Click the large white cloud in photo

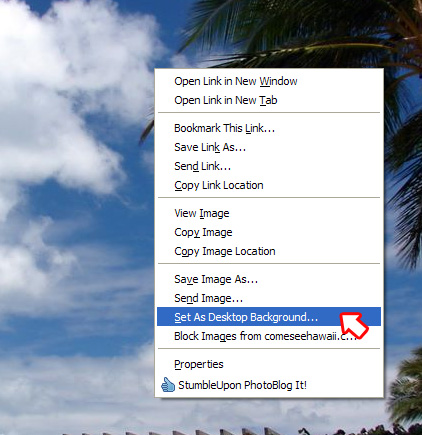[60, 100]
